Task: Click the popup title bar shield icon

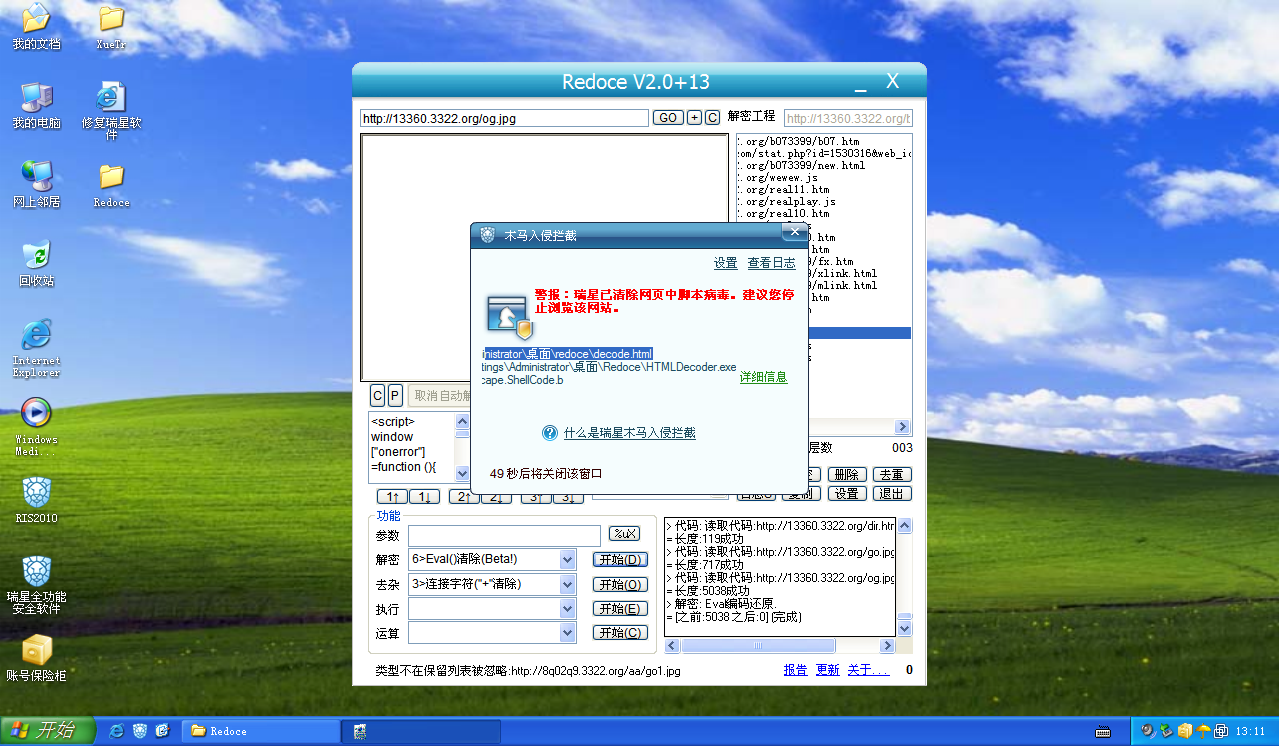Action: tap(488, 235)
